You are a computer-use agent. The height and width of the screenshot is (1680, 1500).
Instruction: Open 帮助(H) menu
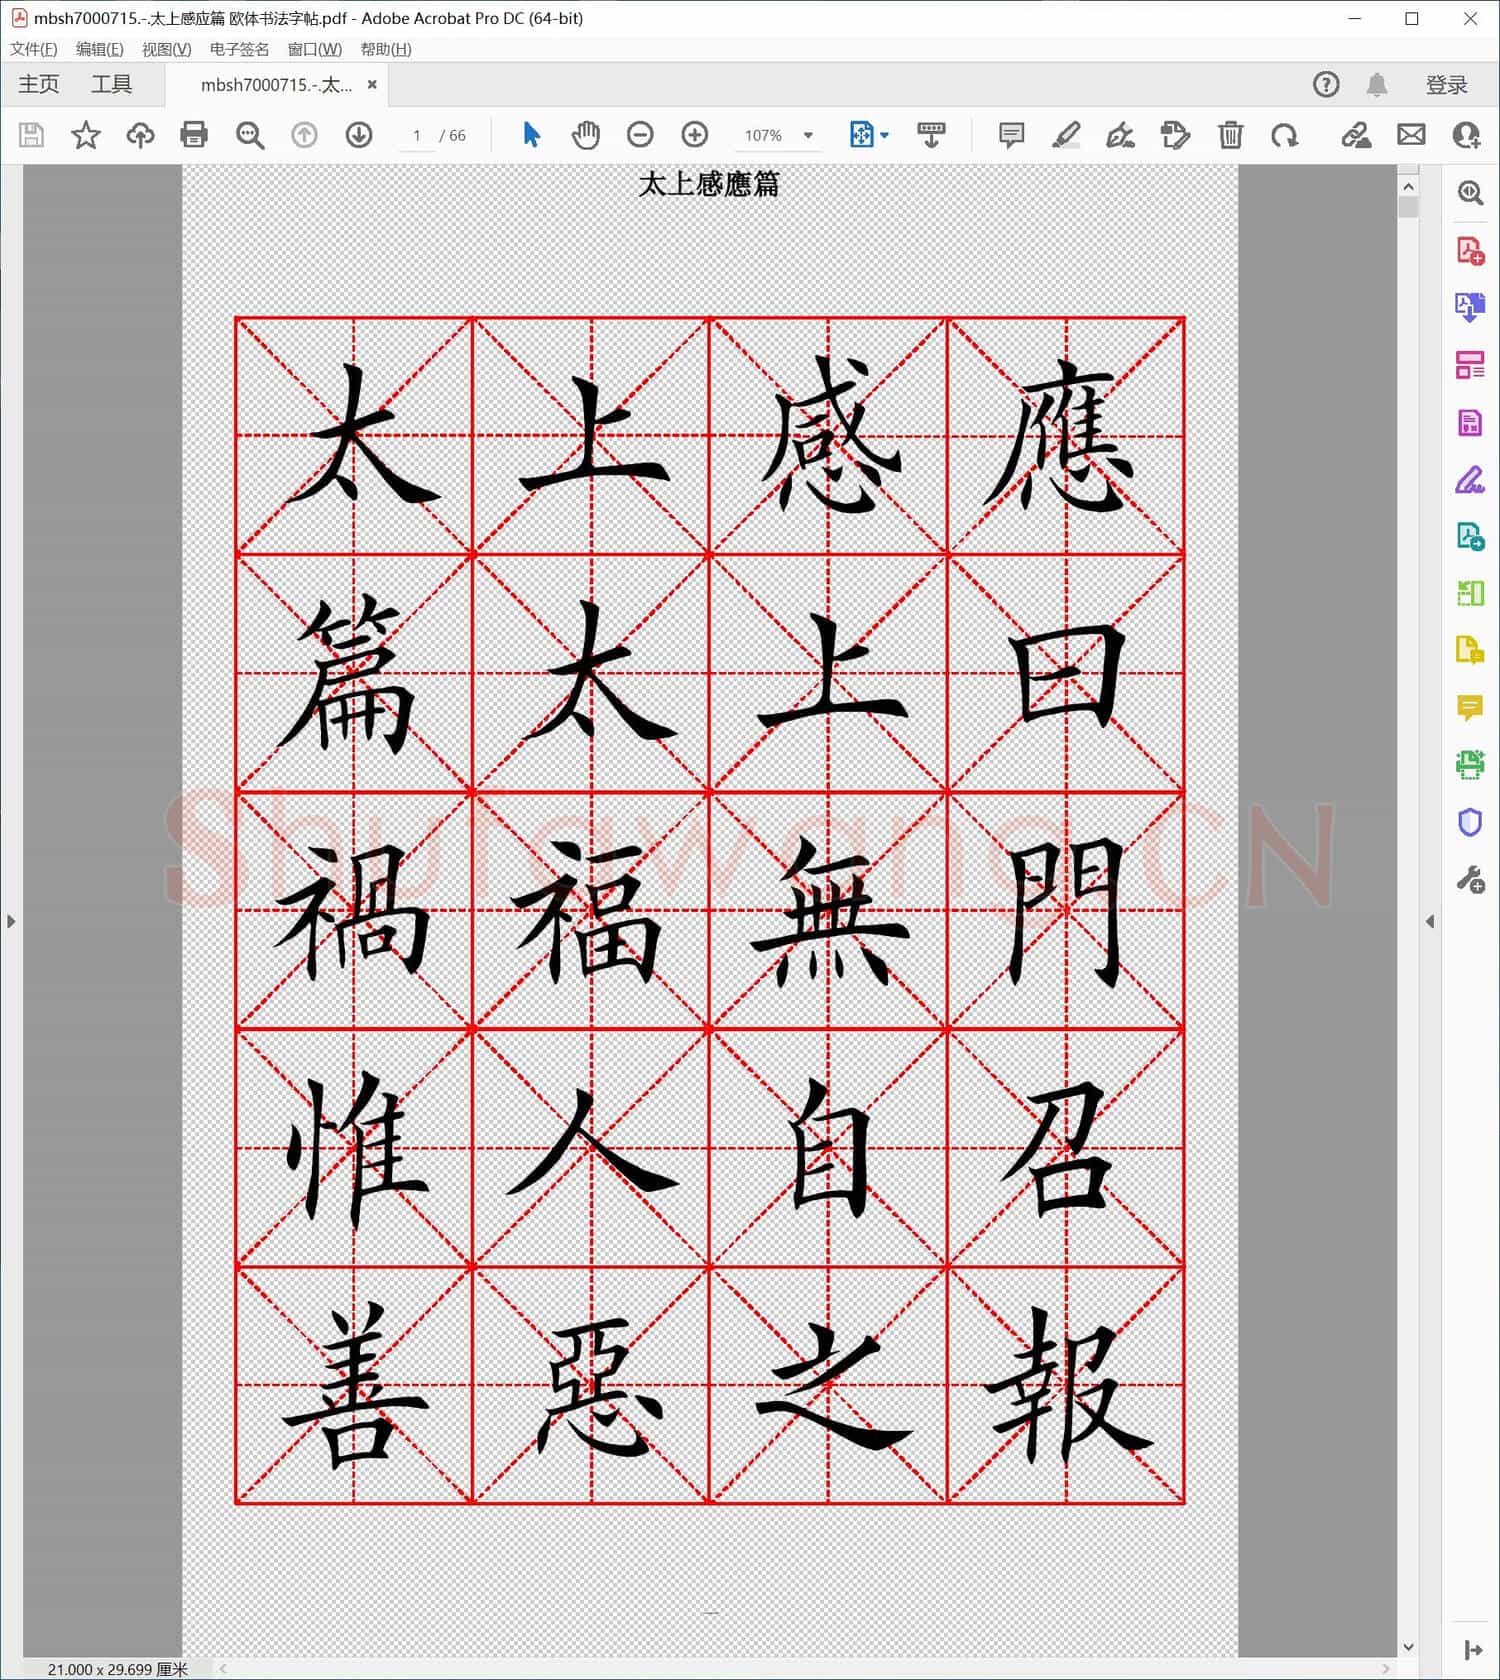point(385,49)
